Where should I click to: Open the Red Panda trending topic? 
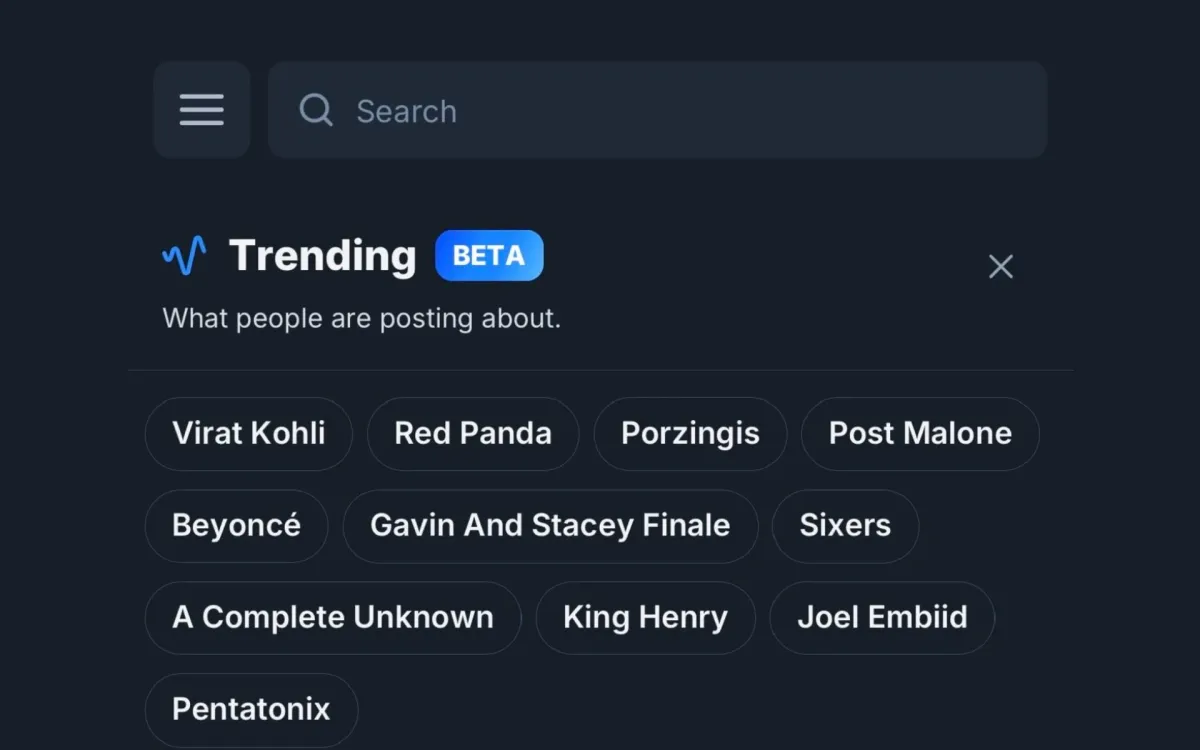point(472,434)
